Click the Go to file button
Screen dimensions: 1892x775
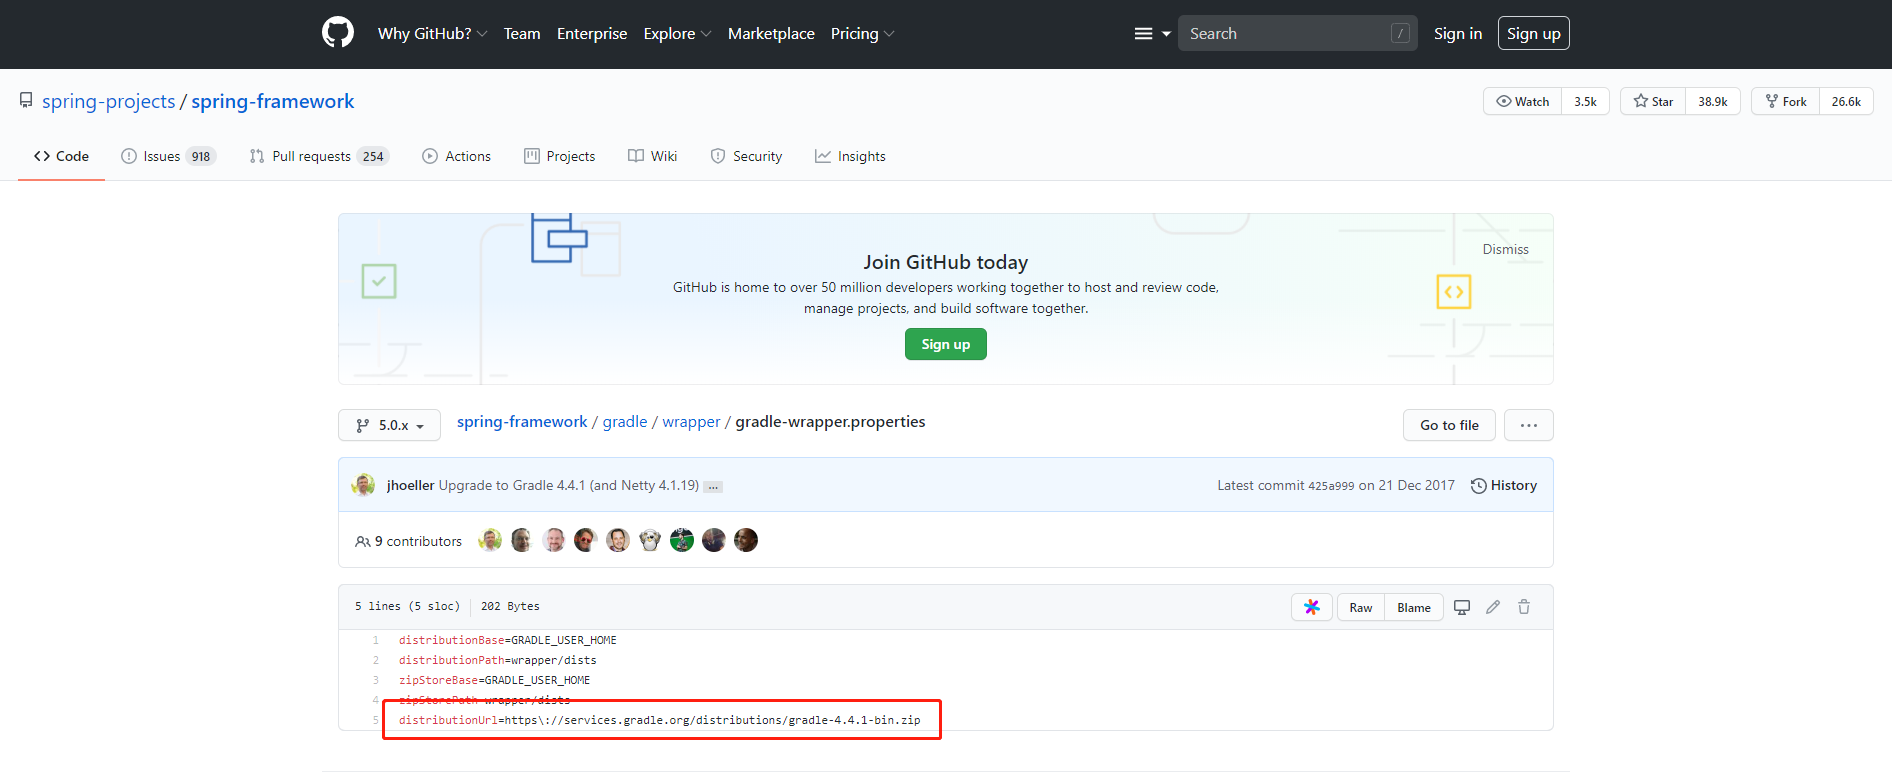[1449, 425]
